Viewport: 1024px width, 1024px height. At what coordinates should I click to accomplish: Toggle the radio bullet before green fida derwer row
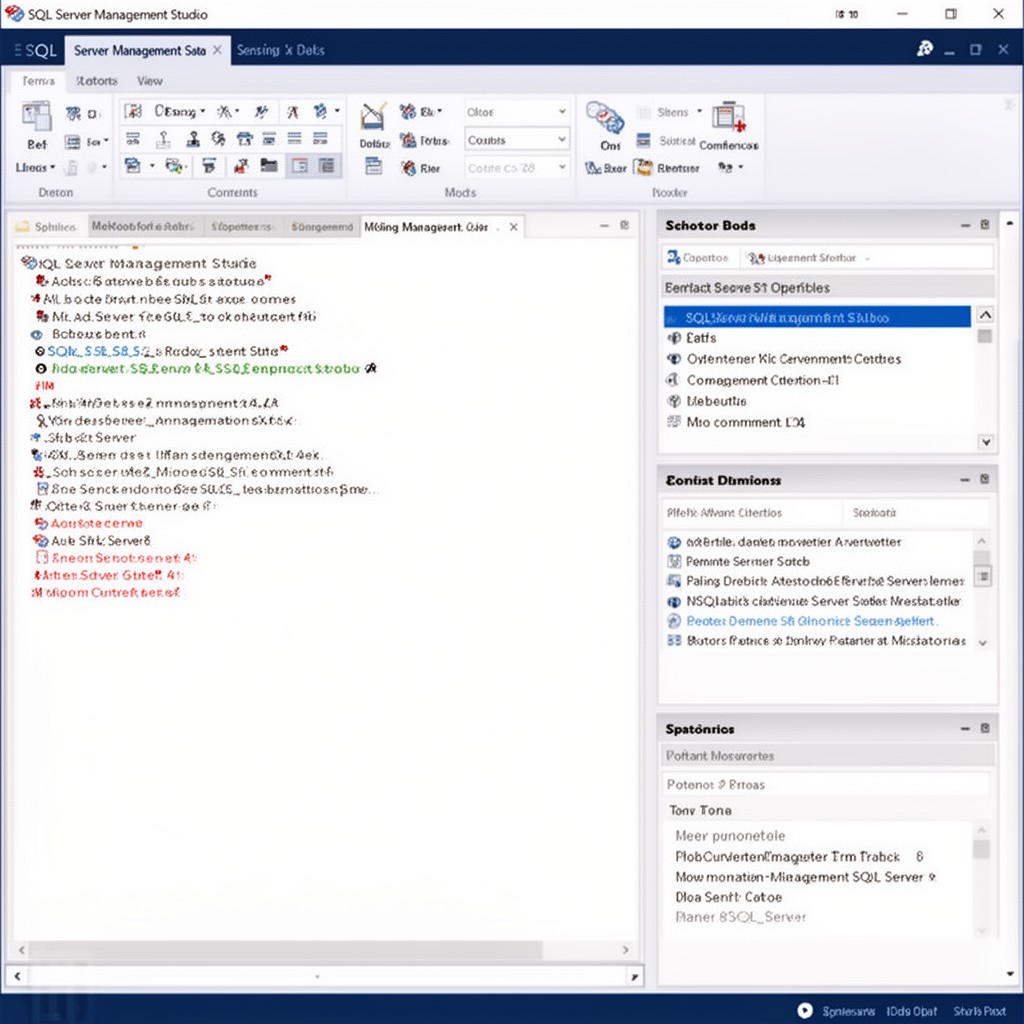coord(40,369)
